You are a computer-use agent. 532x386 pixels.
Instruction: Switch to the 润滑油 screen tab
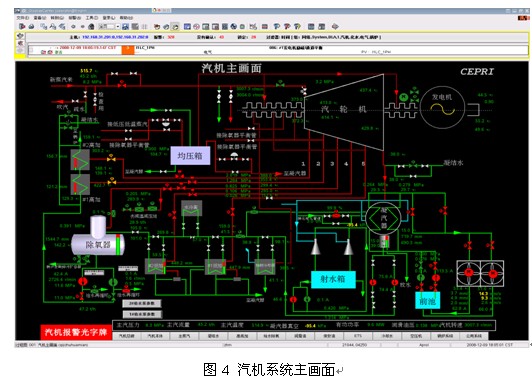(300, 336)
